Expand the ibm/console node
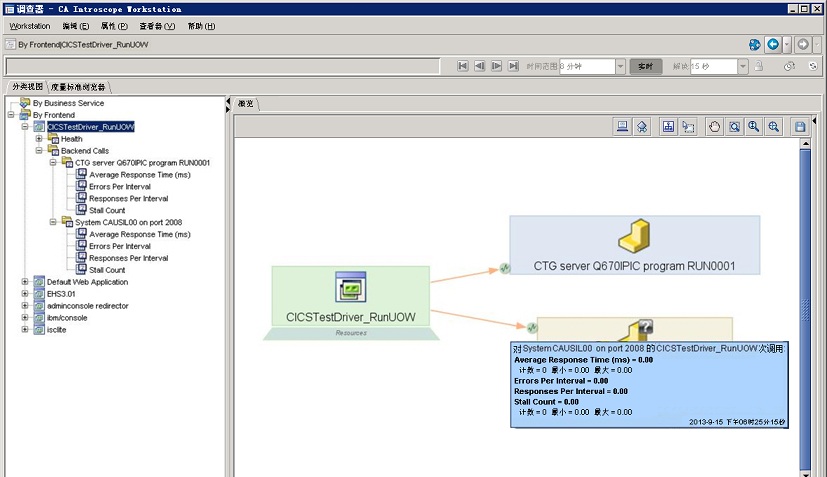 pos(25,318)
